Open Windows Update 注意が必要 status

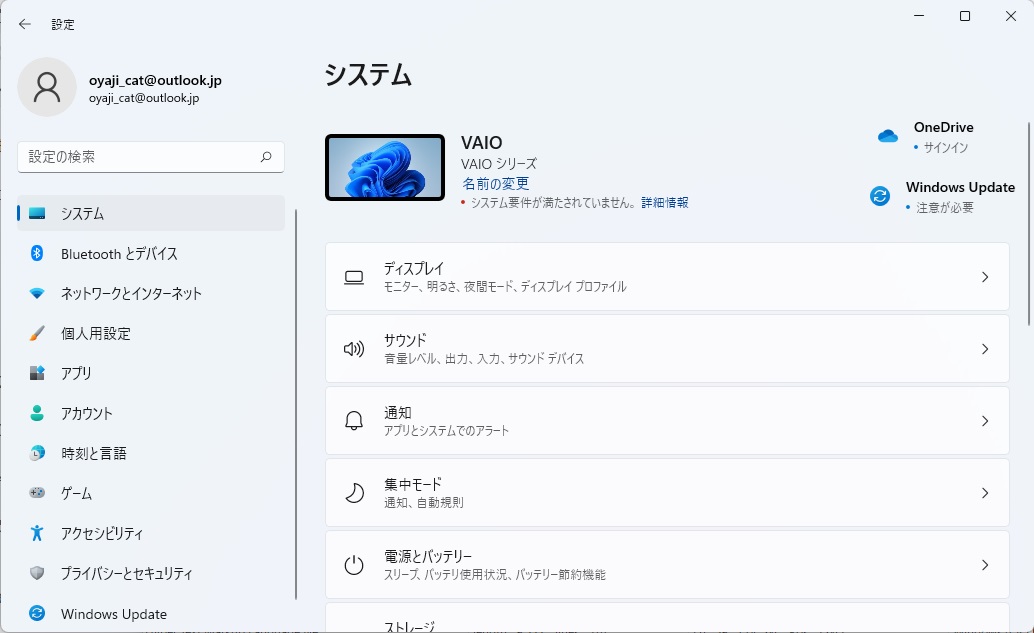pos(944,208)
